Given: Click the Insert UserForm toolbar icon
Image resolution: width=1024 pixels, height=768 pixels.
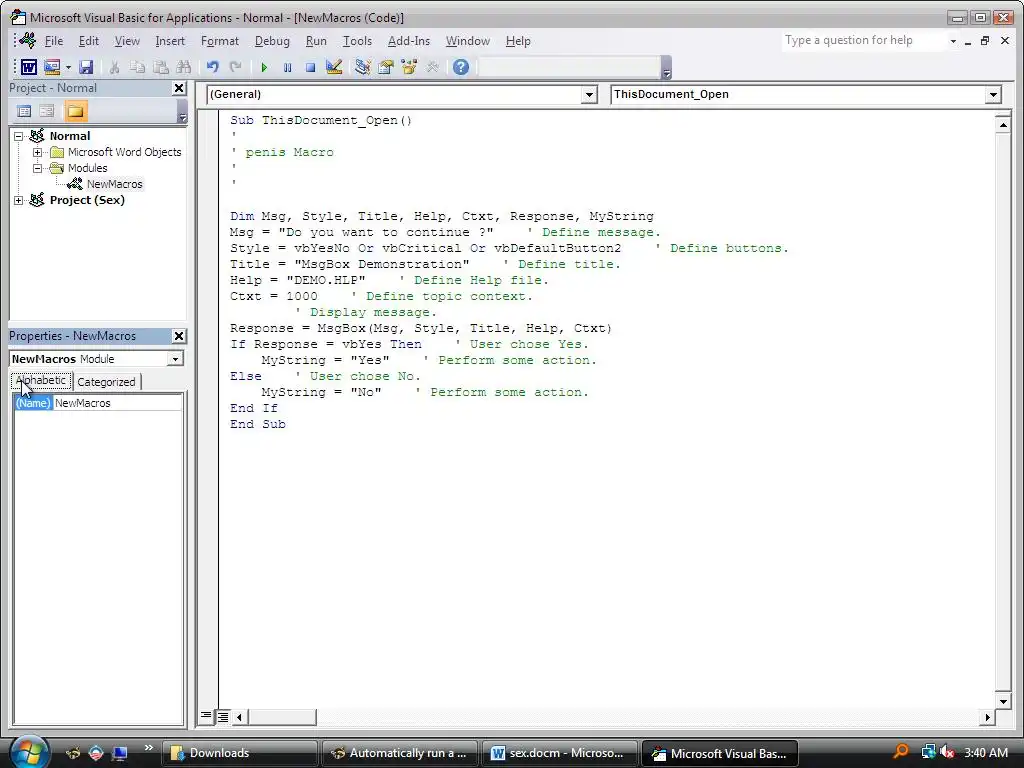Looking at the screenshot, I should pos(52,67).
